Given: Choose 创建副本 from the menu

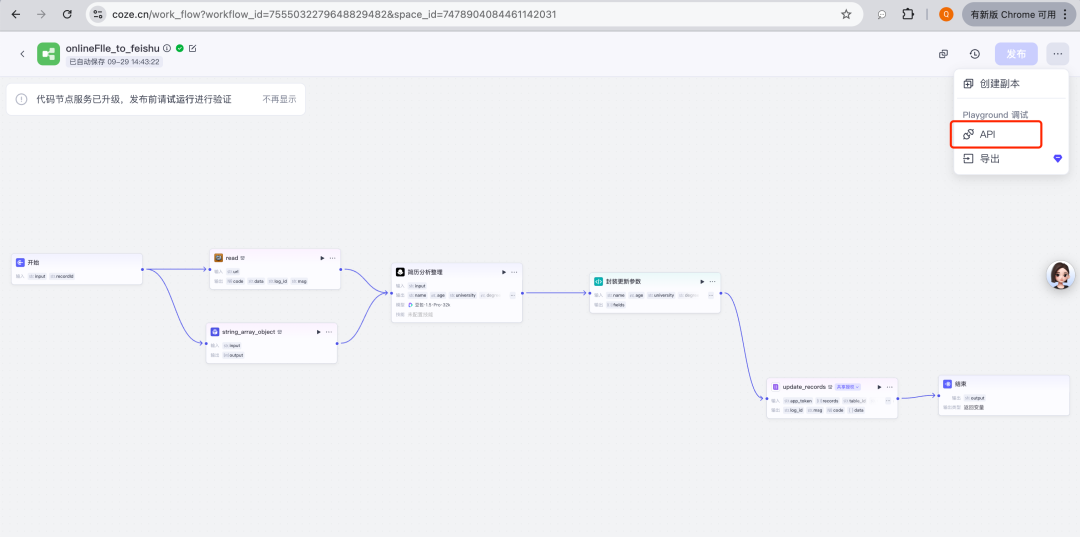Looking at the screenshot, I should [999, 84].
